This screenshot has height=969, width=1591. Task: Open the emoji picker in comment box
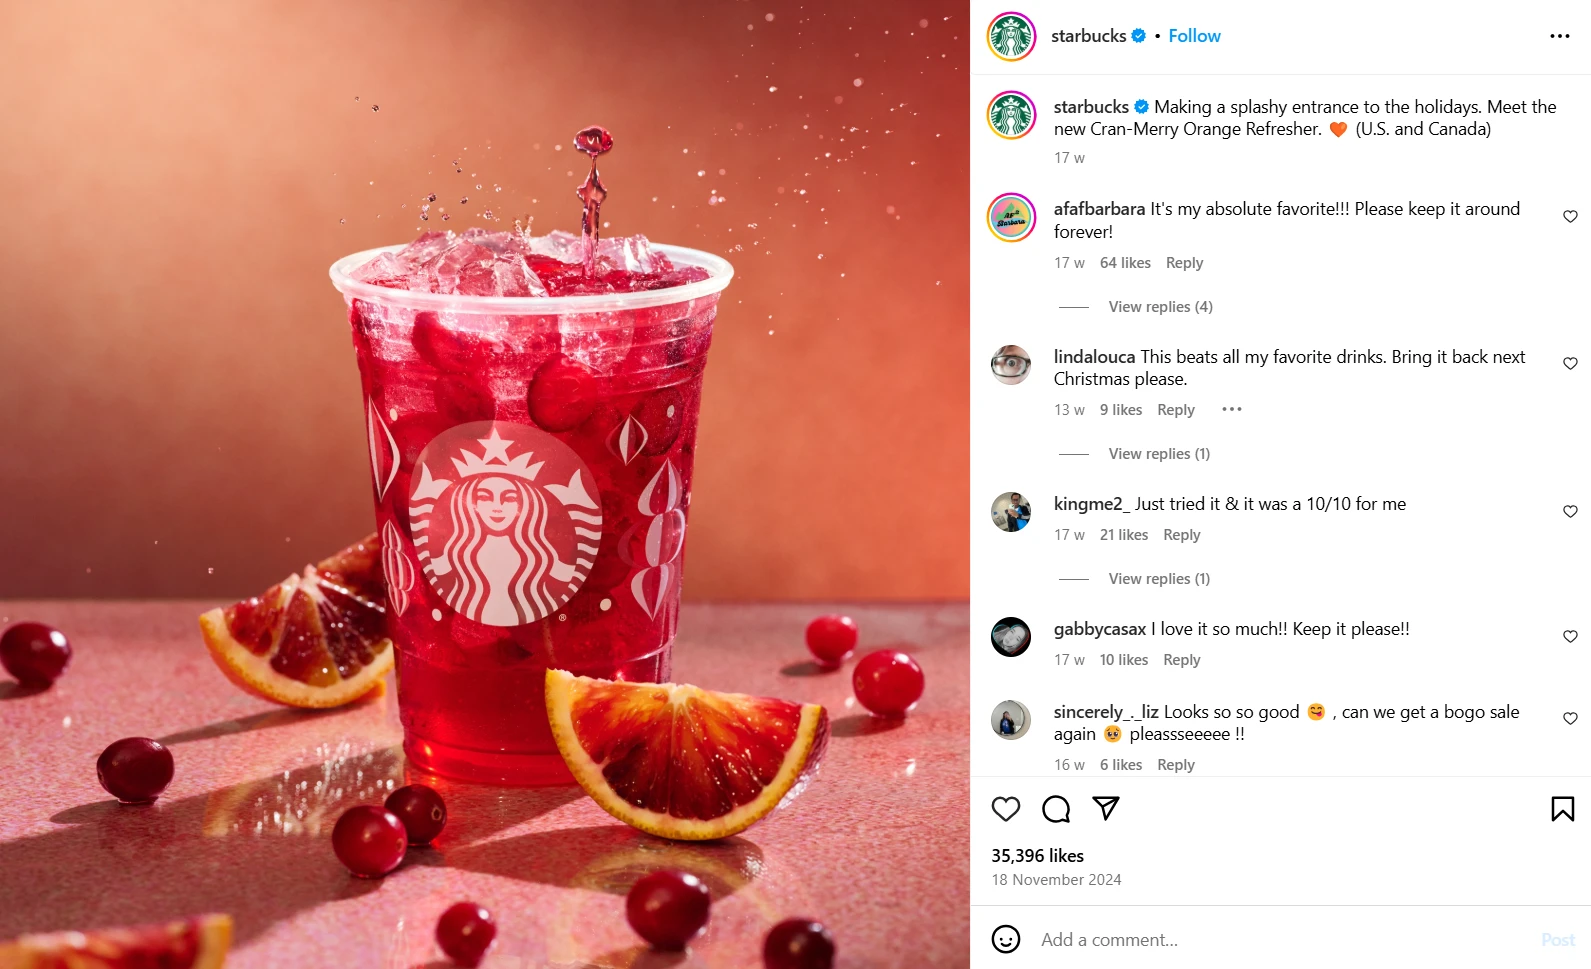pyautogui.click(x=1006, y=939)
